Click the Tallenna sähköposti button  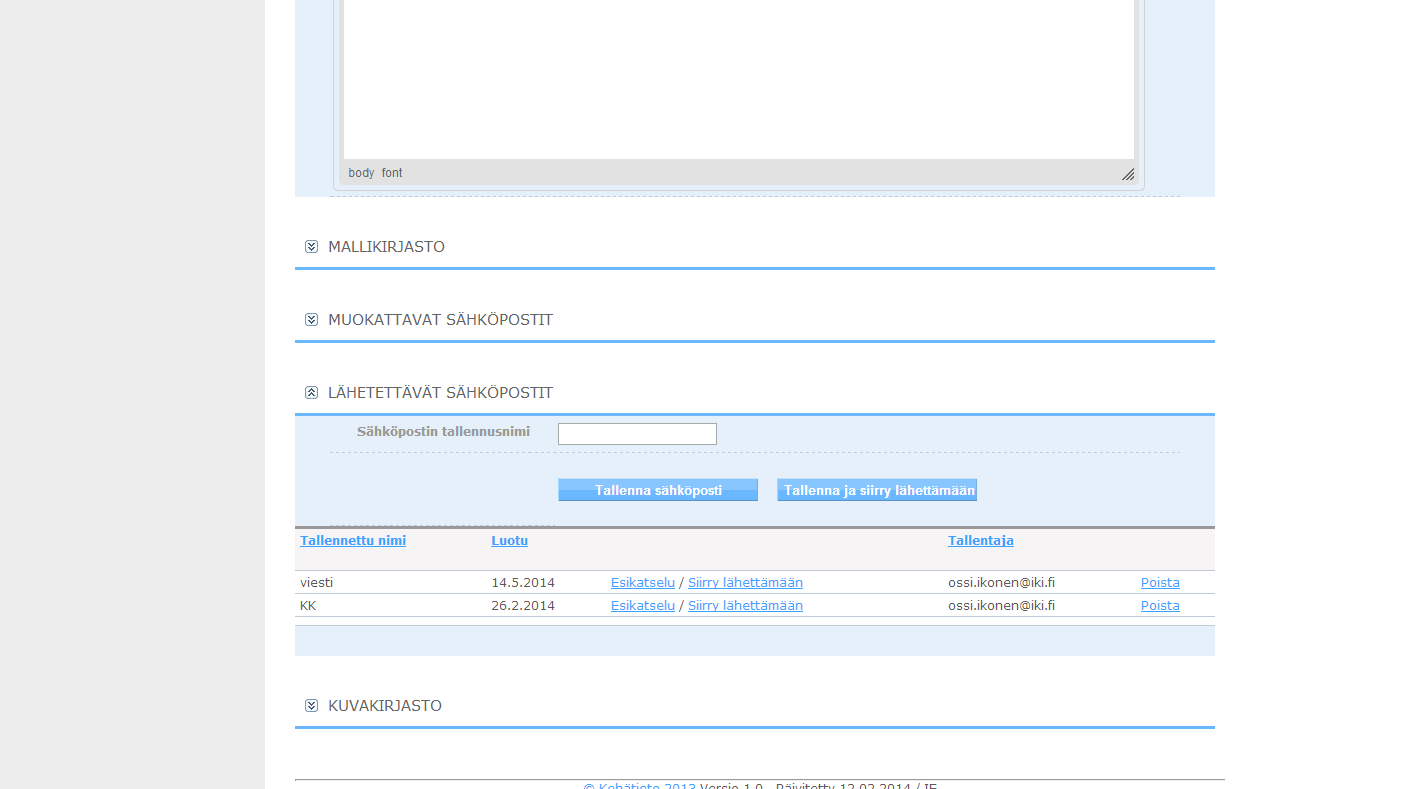point(658,490)
